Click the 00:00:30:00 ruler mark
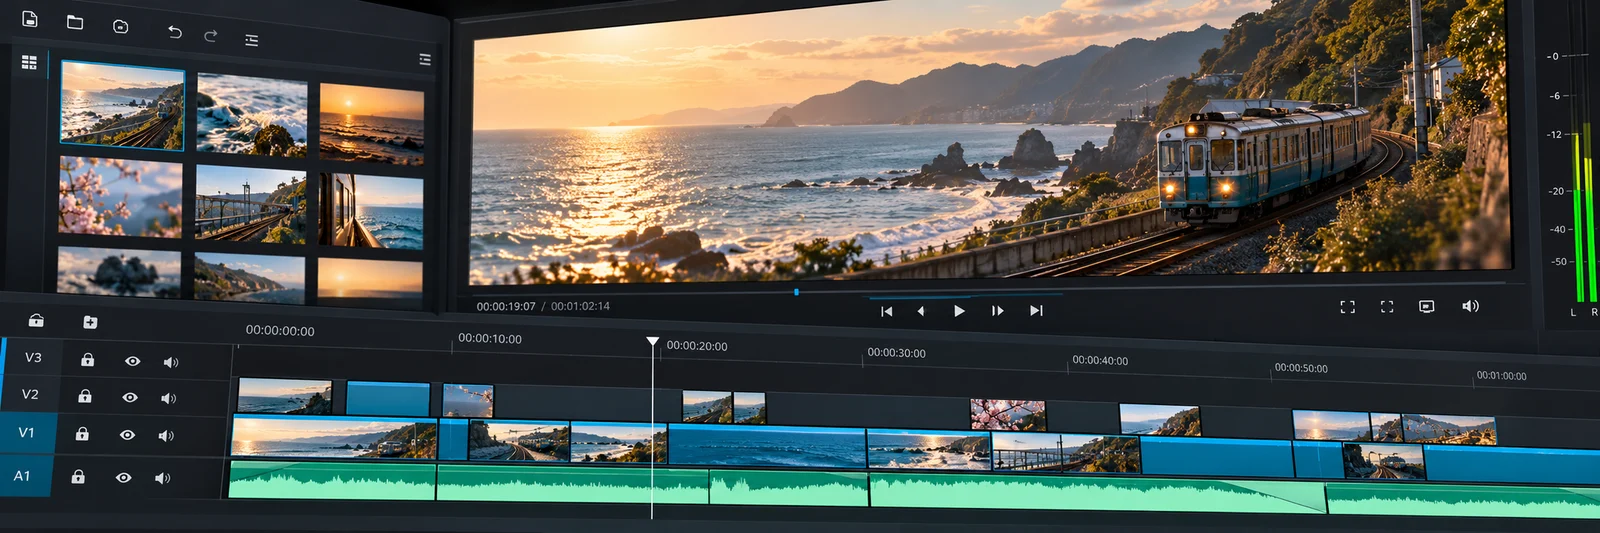The width and height of the screenshot is (1600, 533). [897, 353]
